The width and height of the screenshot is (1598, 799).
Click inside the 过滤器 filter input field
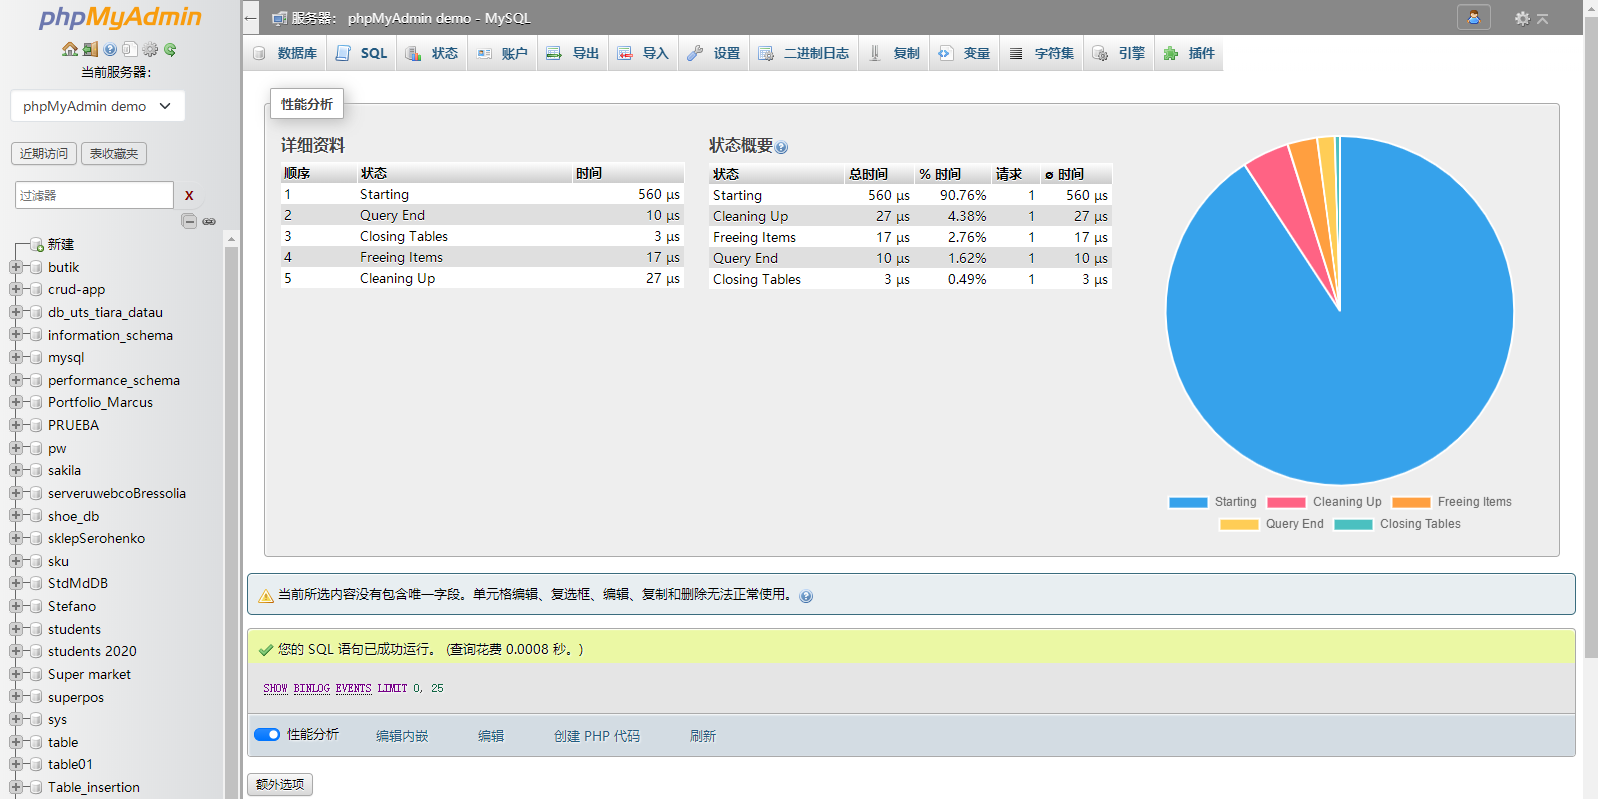[x=94, y=195]
